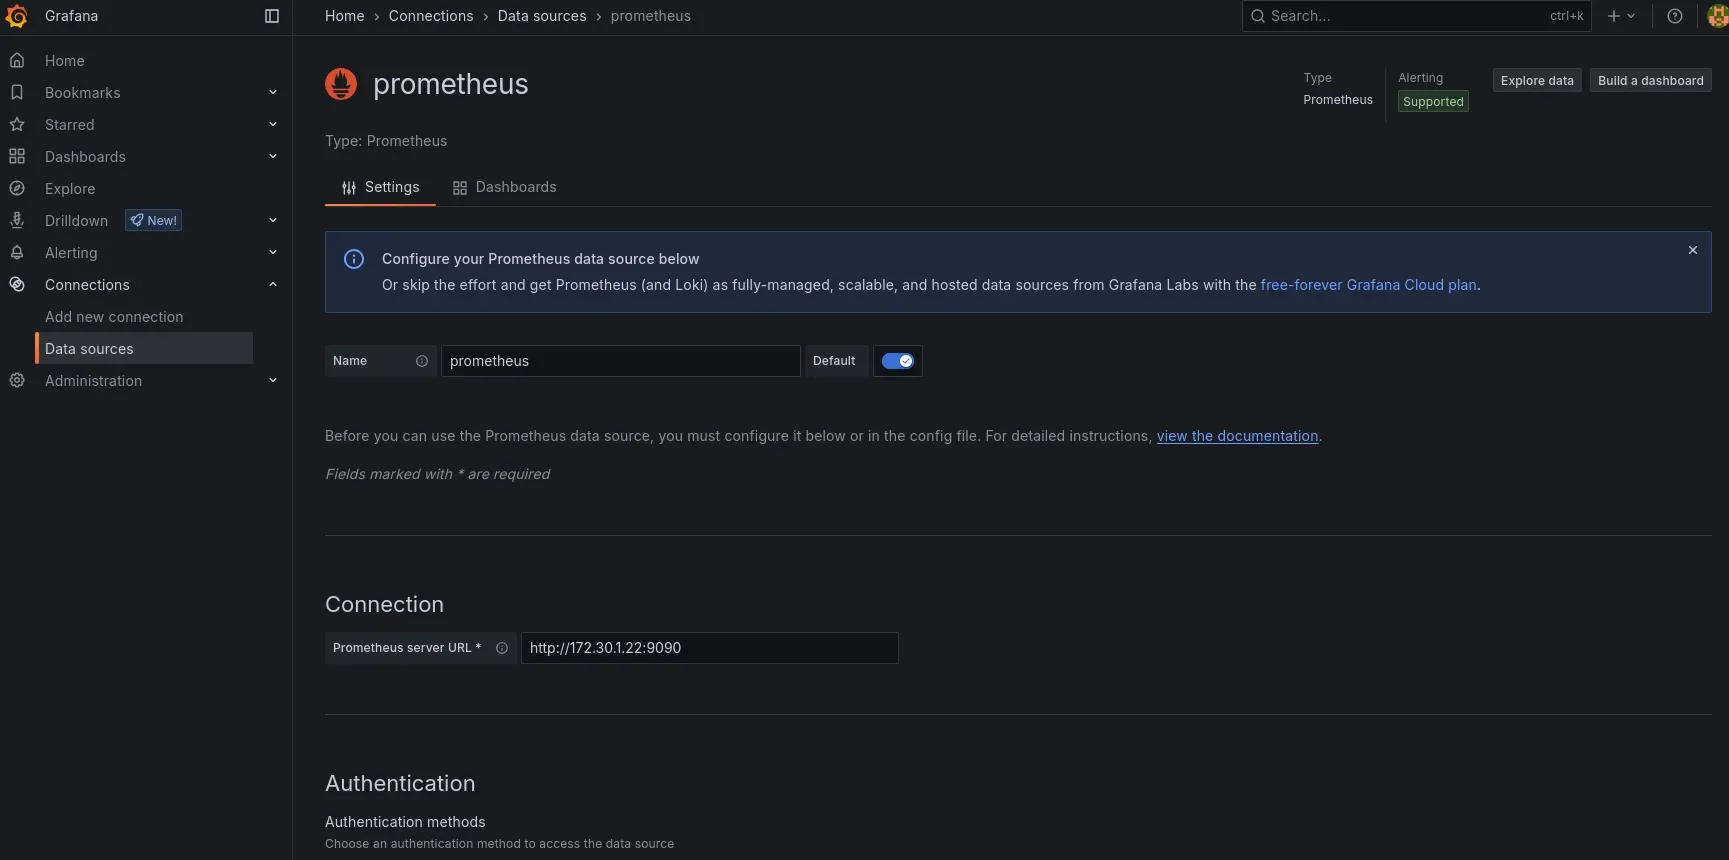Click the Build a dashboard button

pyautogui.click(x=1651, y=81)
